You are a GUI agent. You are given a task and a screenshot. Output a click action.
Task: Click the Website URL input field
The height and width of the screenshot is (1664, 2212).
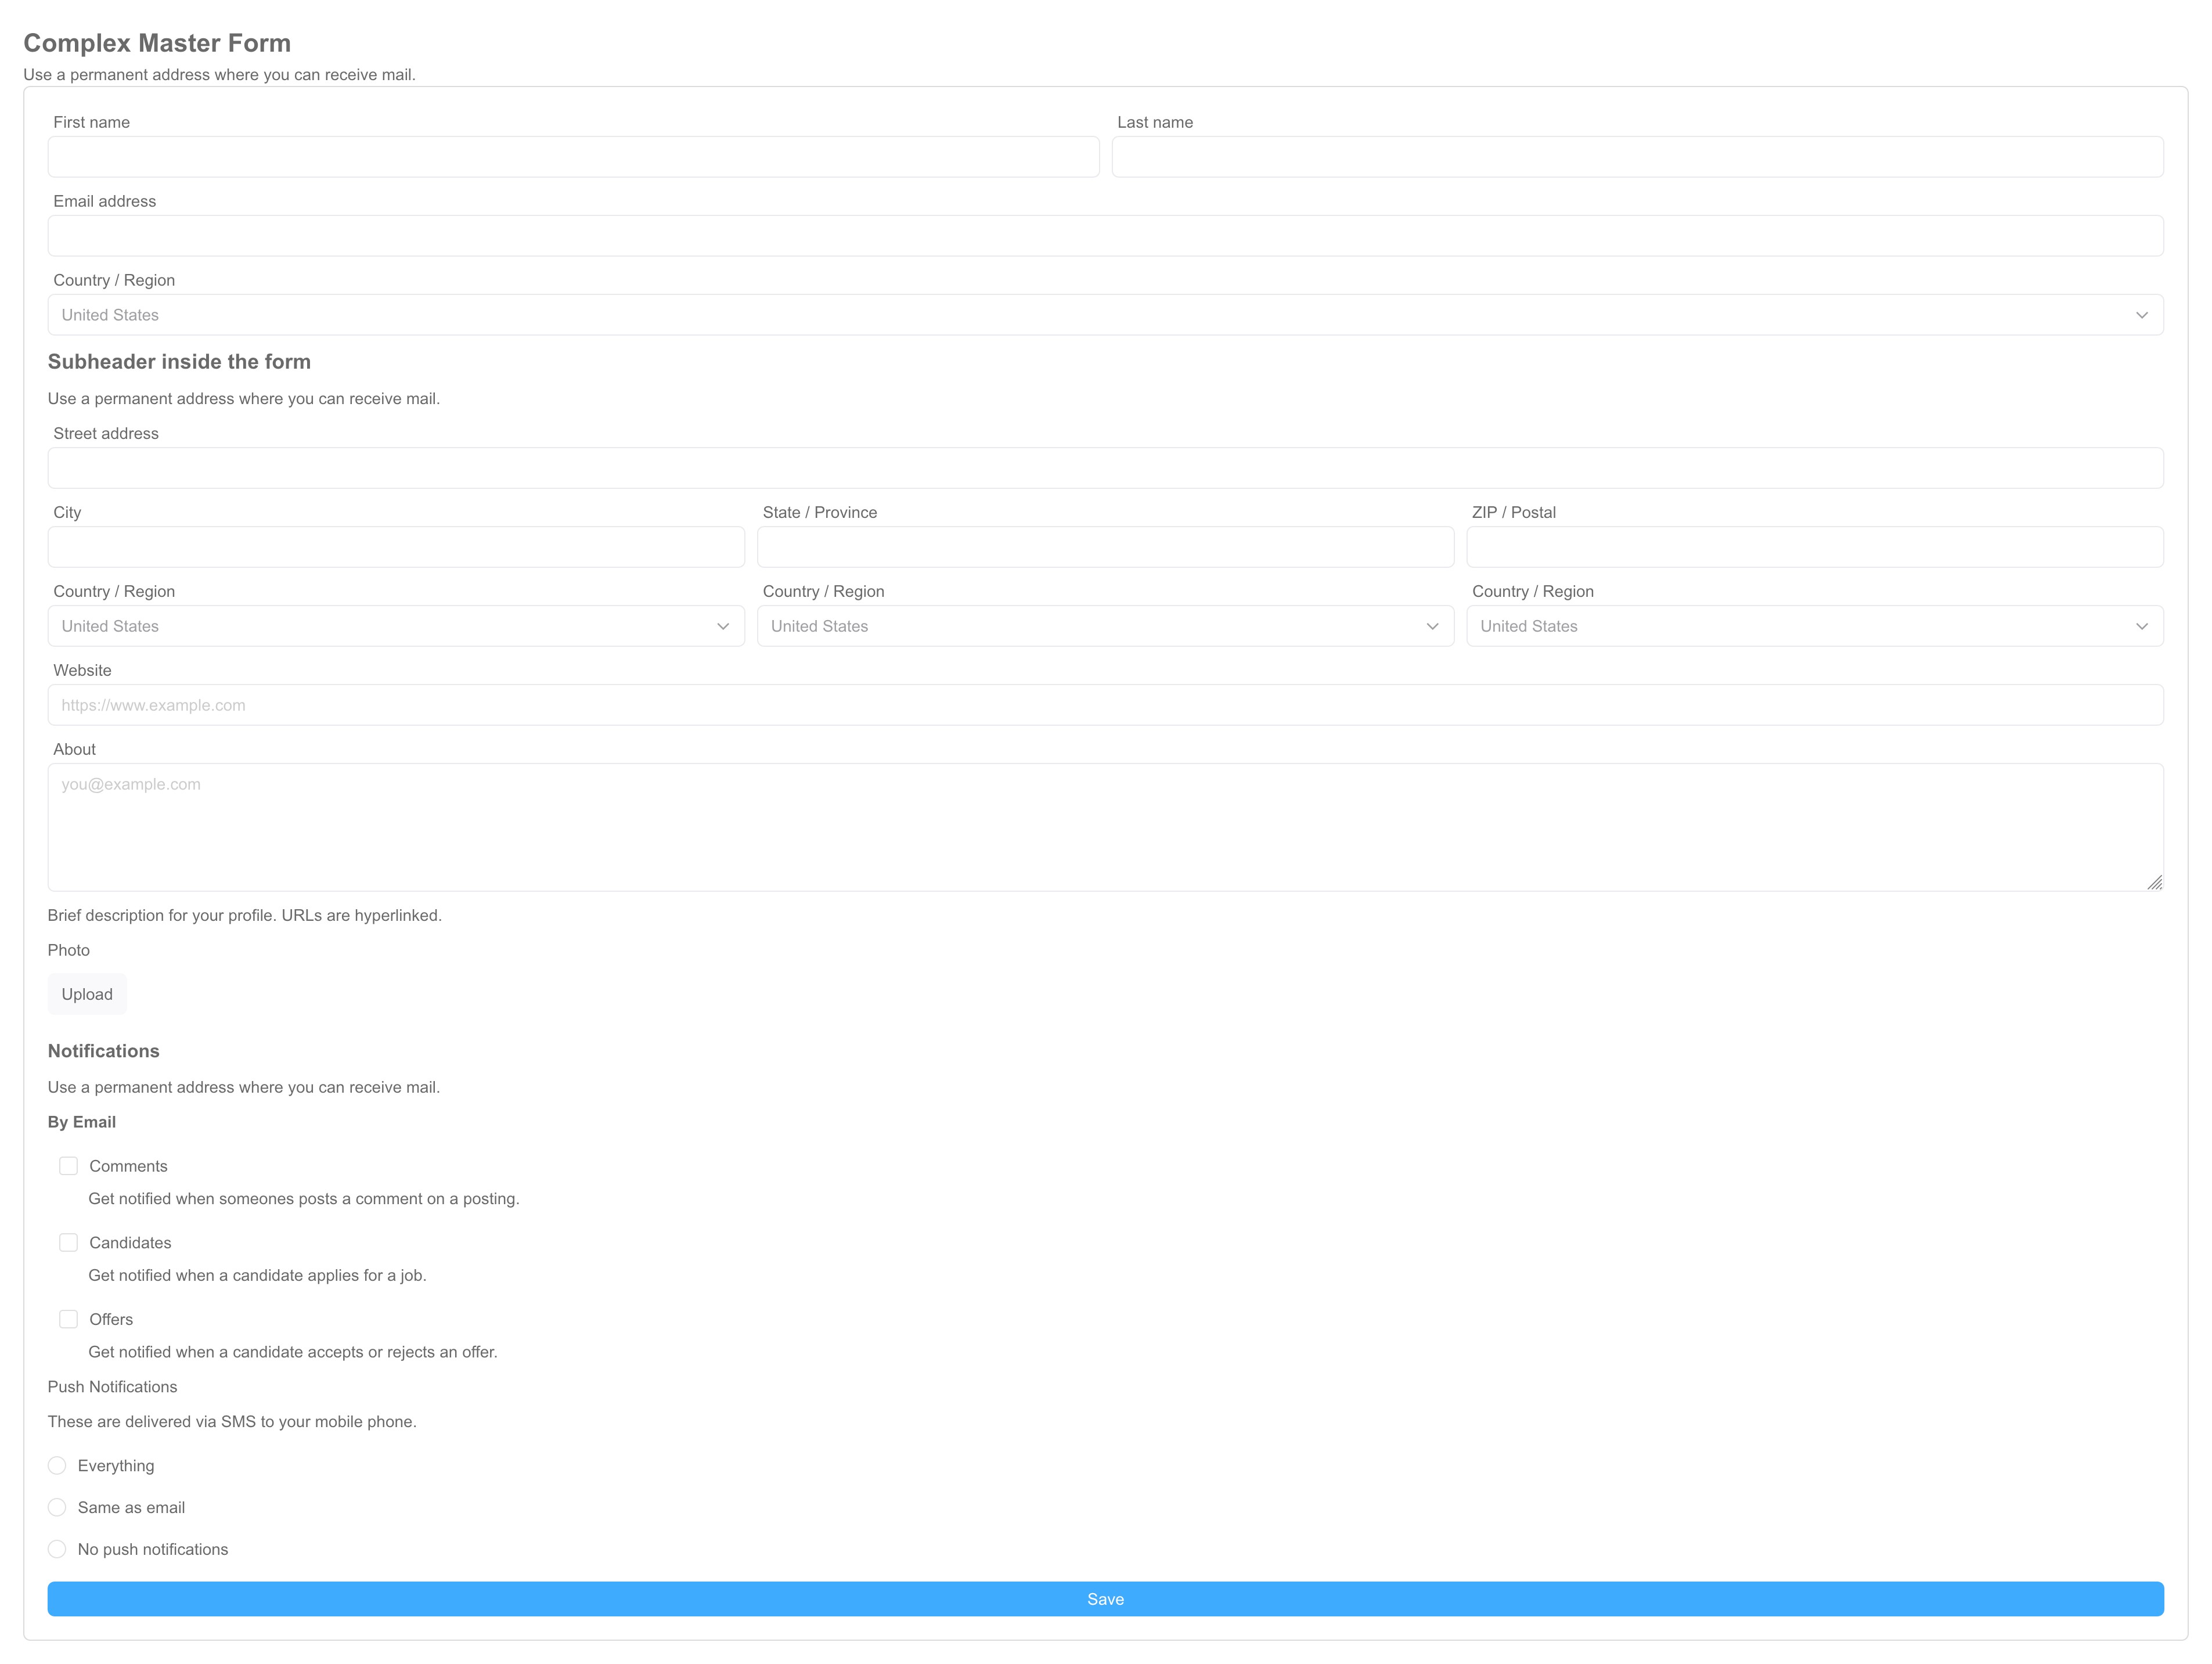click(x=1105, y=705)
